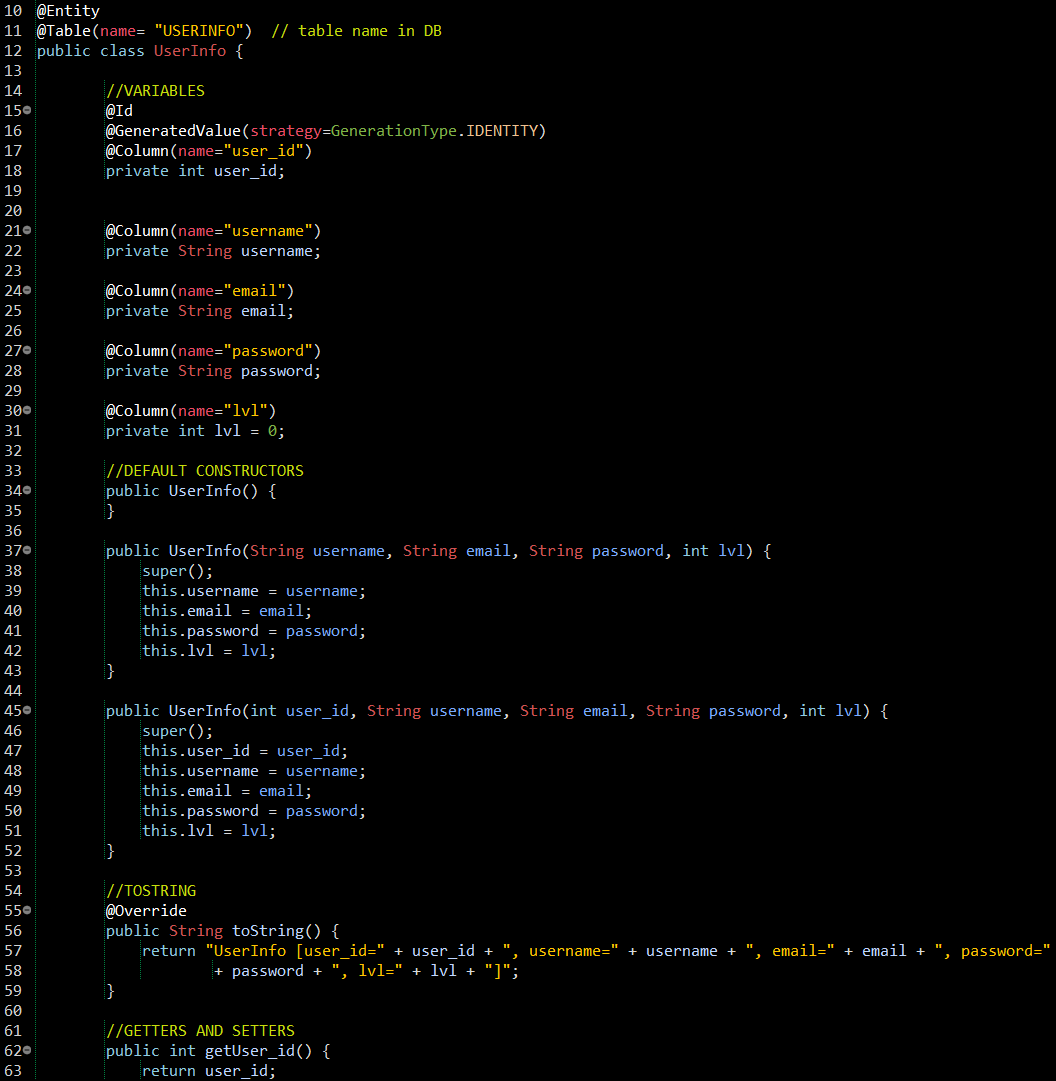Screen dimensions: 1056x1081
Task: Click 'this.lvl = lvl;' on line 42
Action: click(x=209, y=651)
